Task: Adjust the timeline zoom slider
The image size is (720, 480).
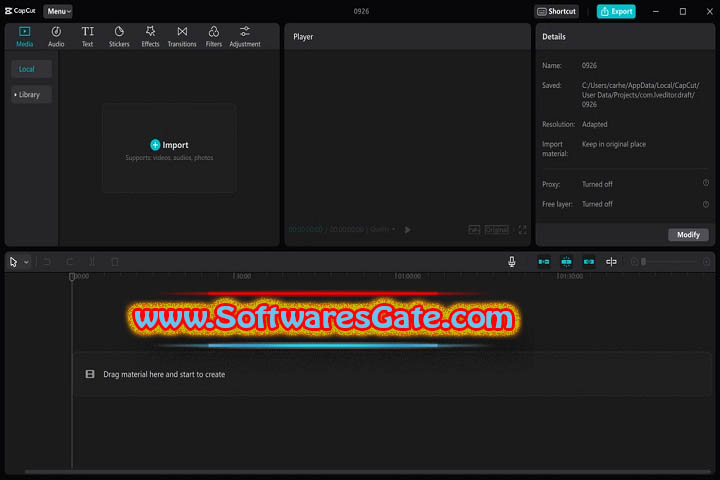Action: [669, 262]
